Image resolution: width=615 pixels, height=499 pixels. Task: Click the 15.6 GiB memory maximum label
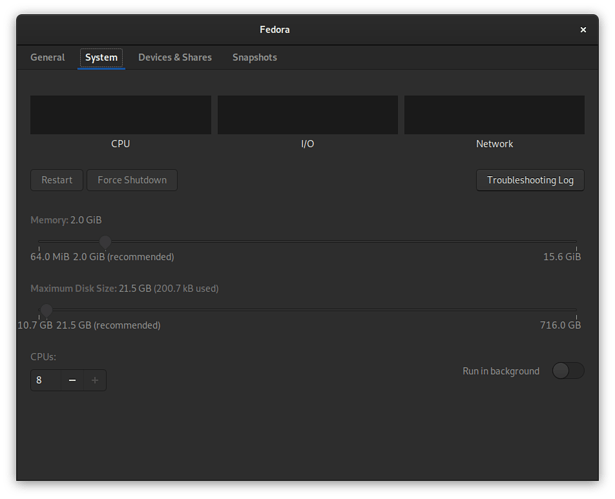click(x=562, y=257)
